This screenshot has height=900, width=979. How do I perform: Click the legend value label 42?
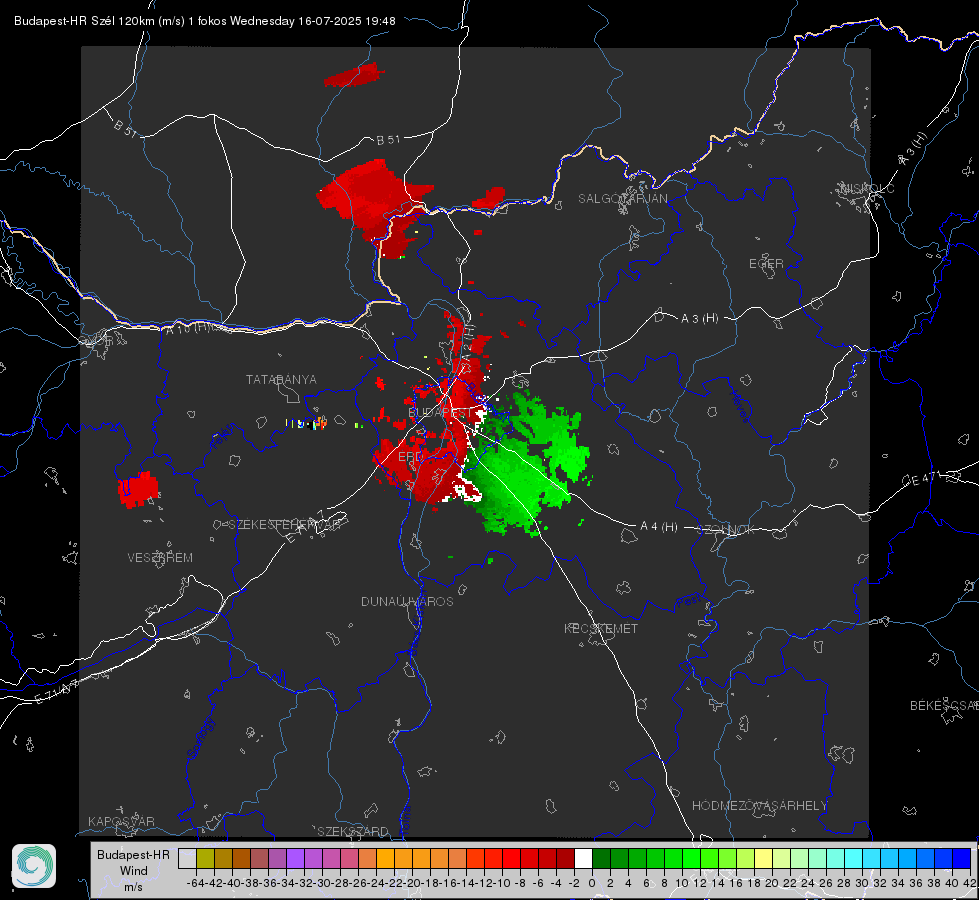pos(970,883)
